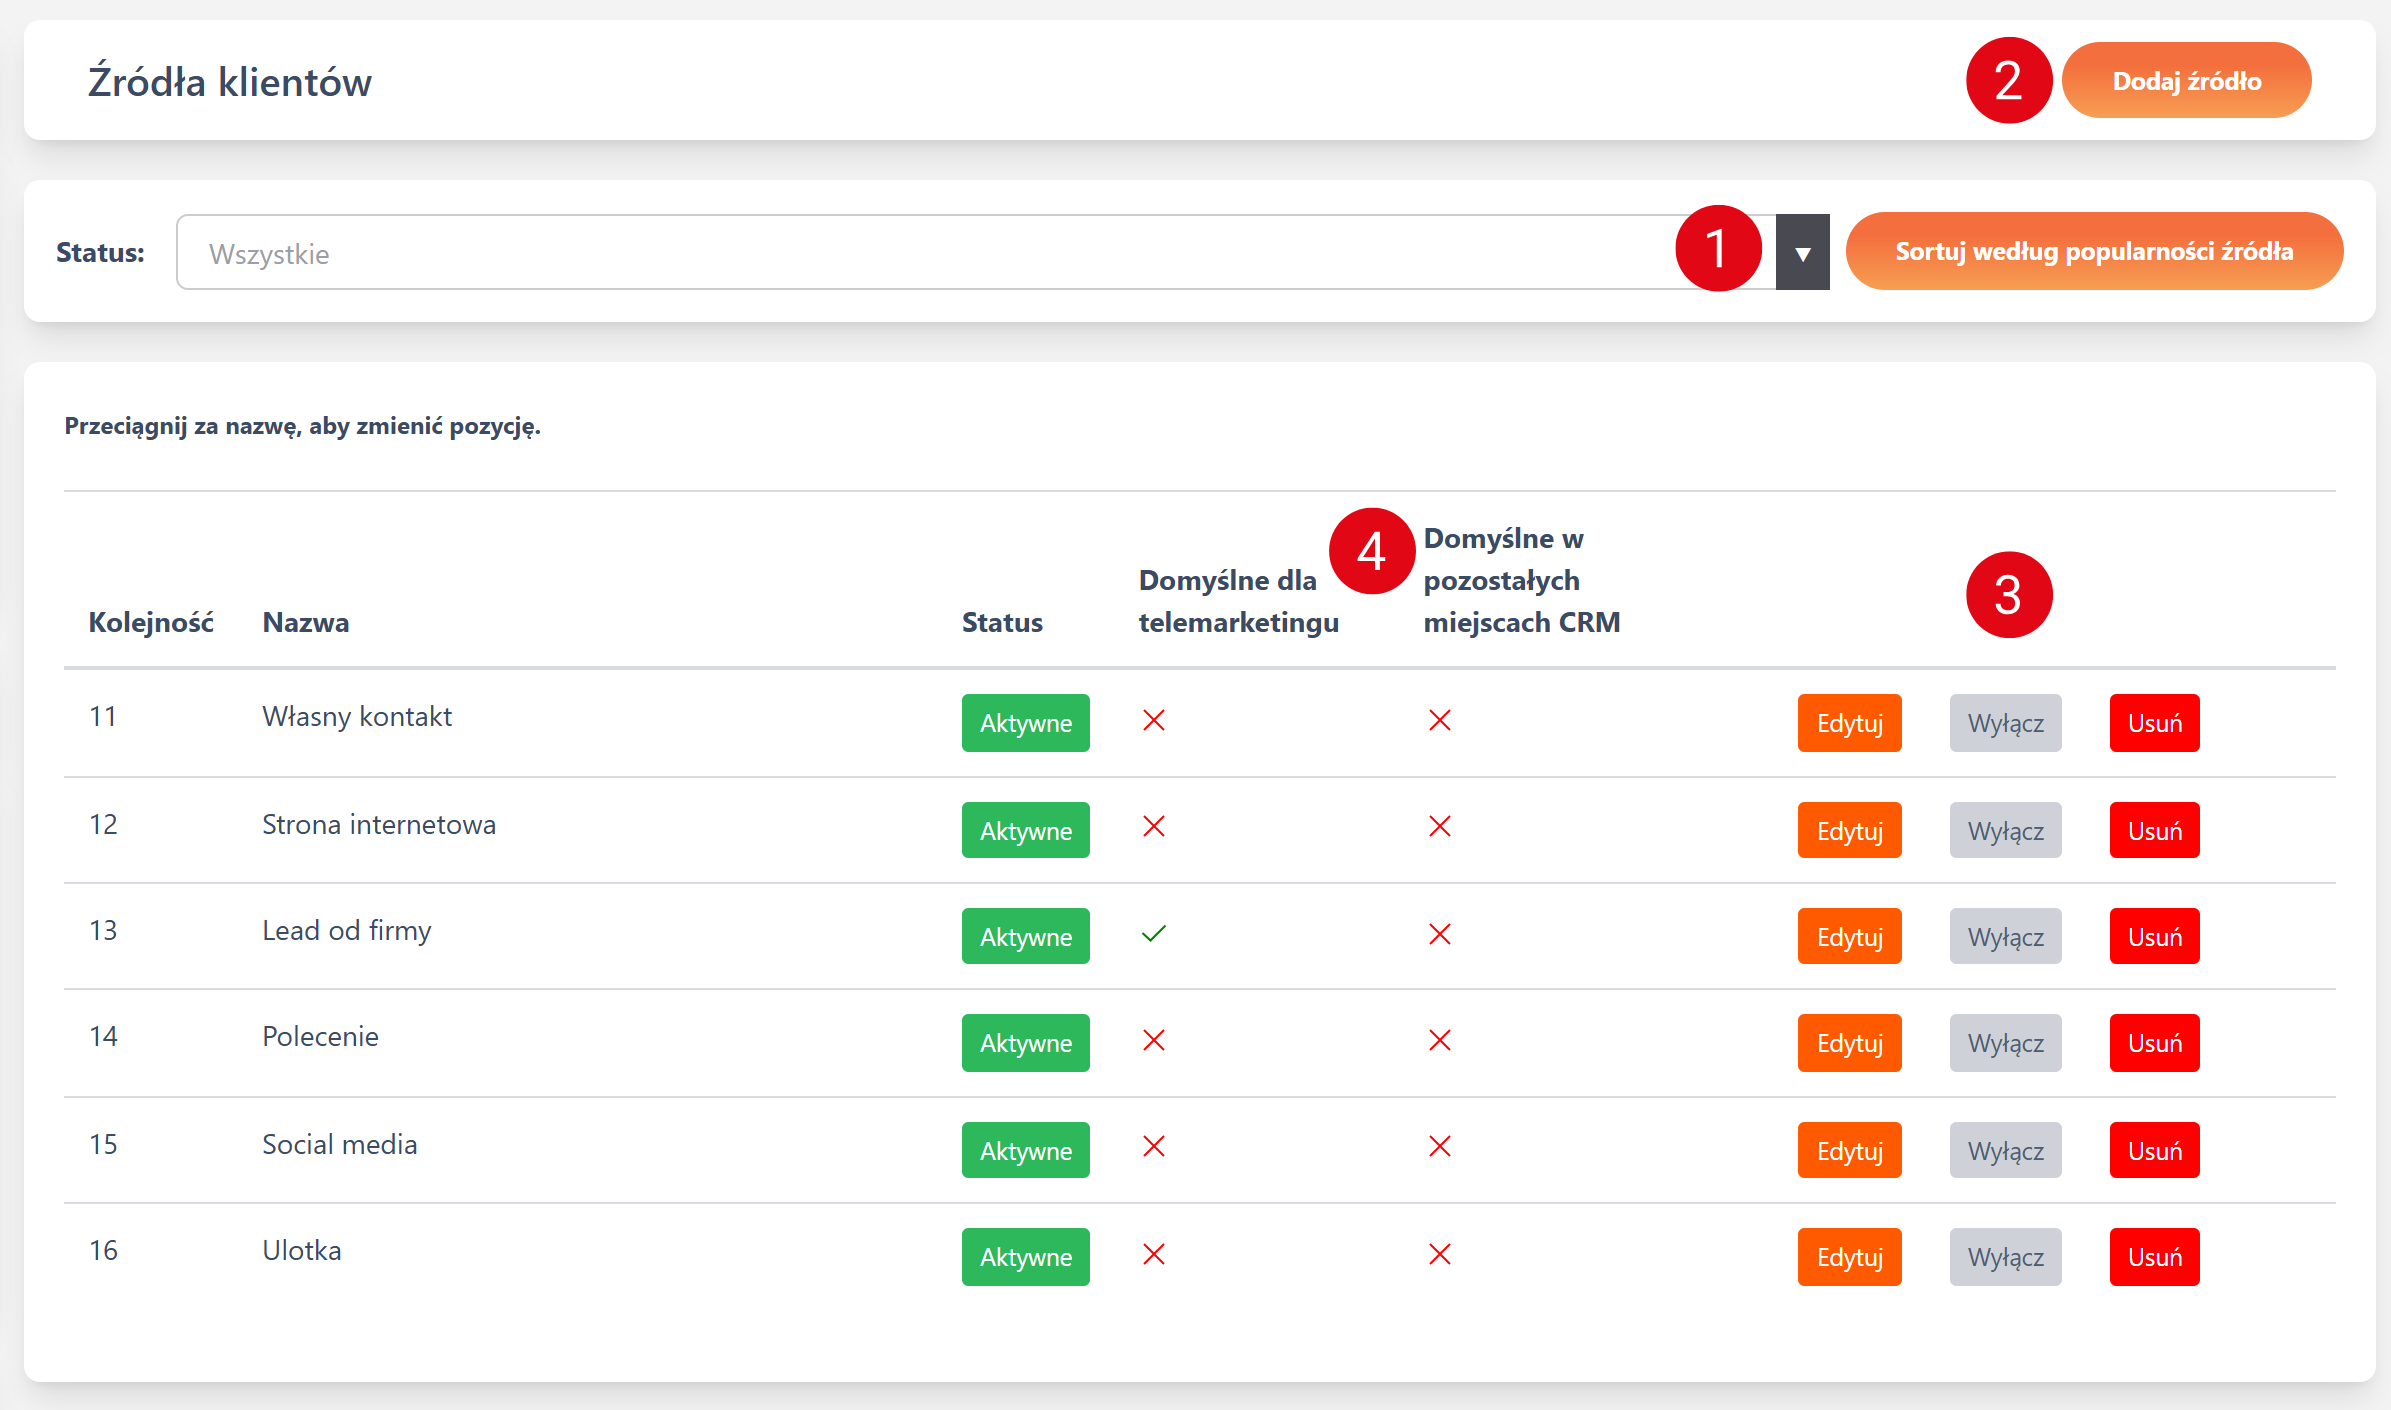Select Lead od firmy name cell

click(346, 931)
